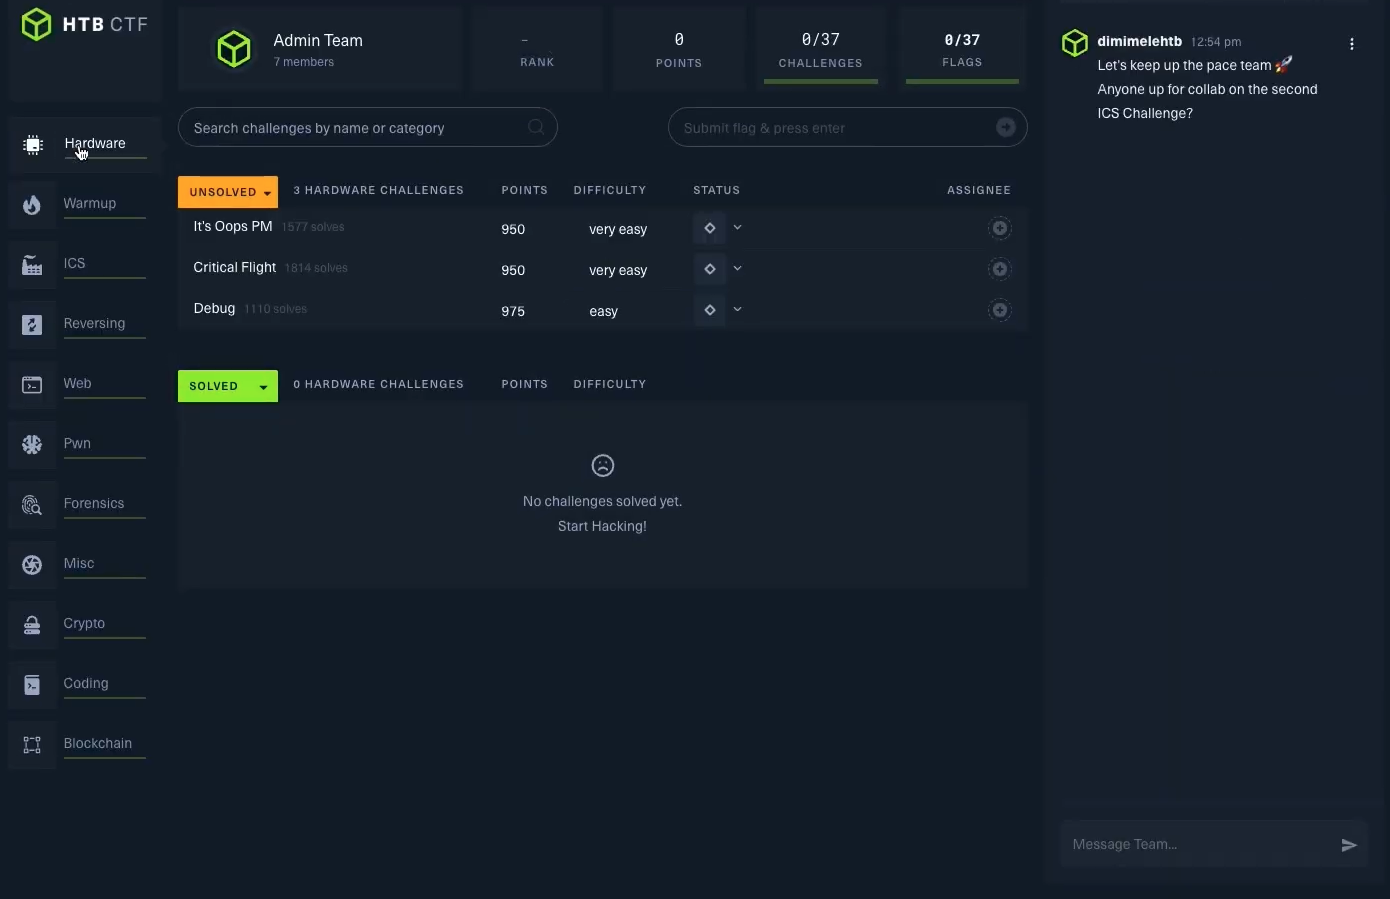Click the Admin Team name
The width and height of the screenshot is (1390, 899).
click(x=318, y=41)
